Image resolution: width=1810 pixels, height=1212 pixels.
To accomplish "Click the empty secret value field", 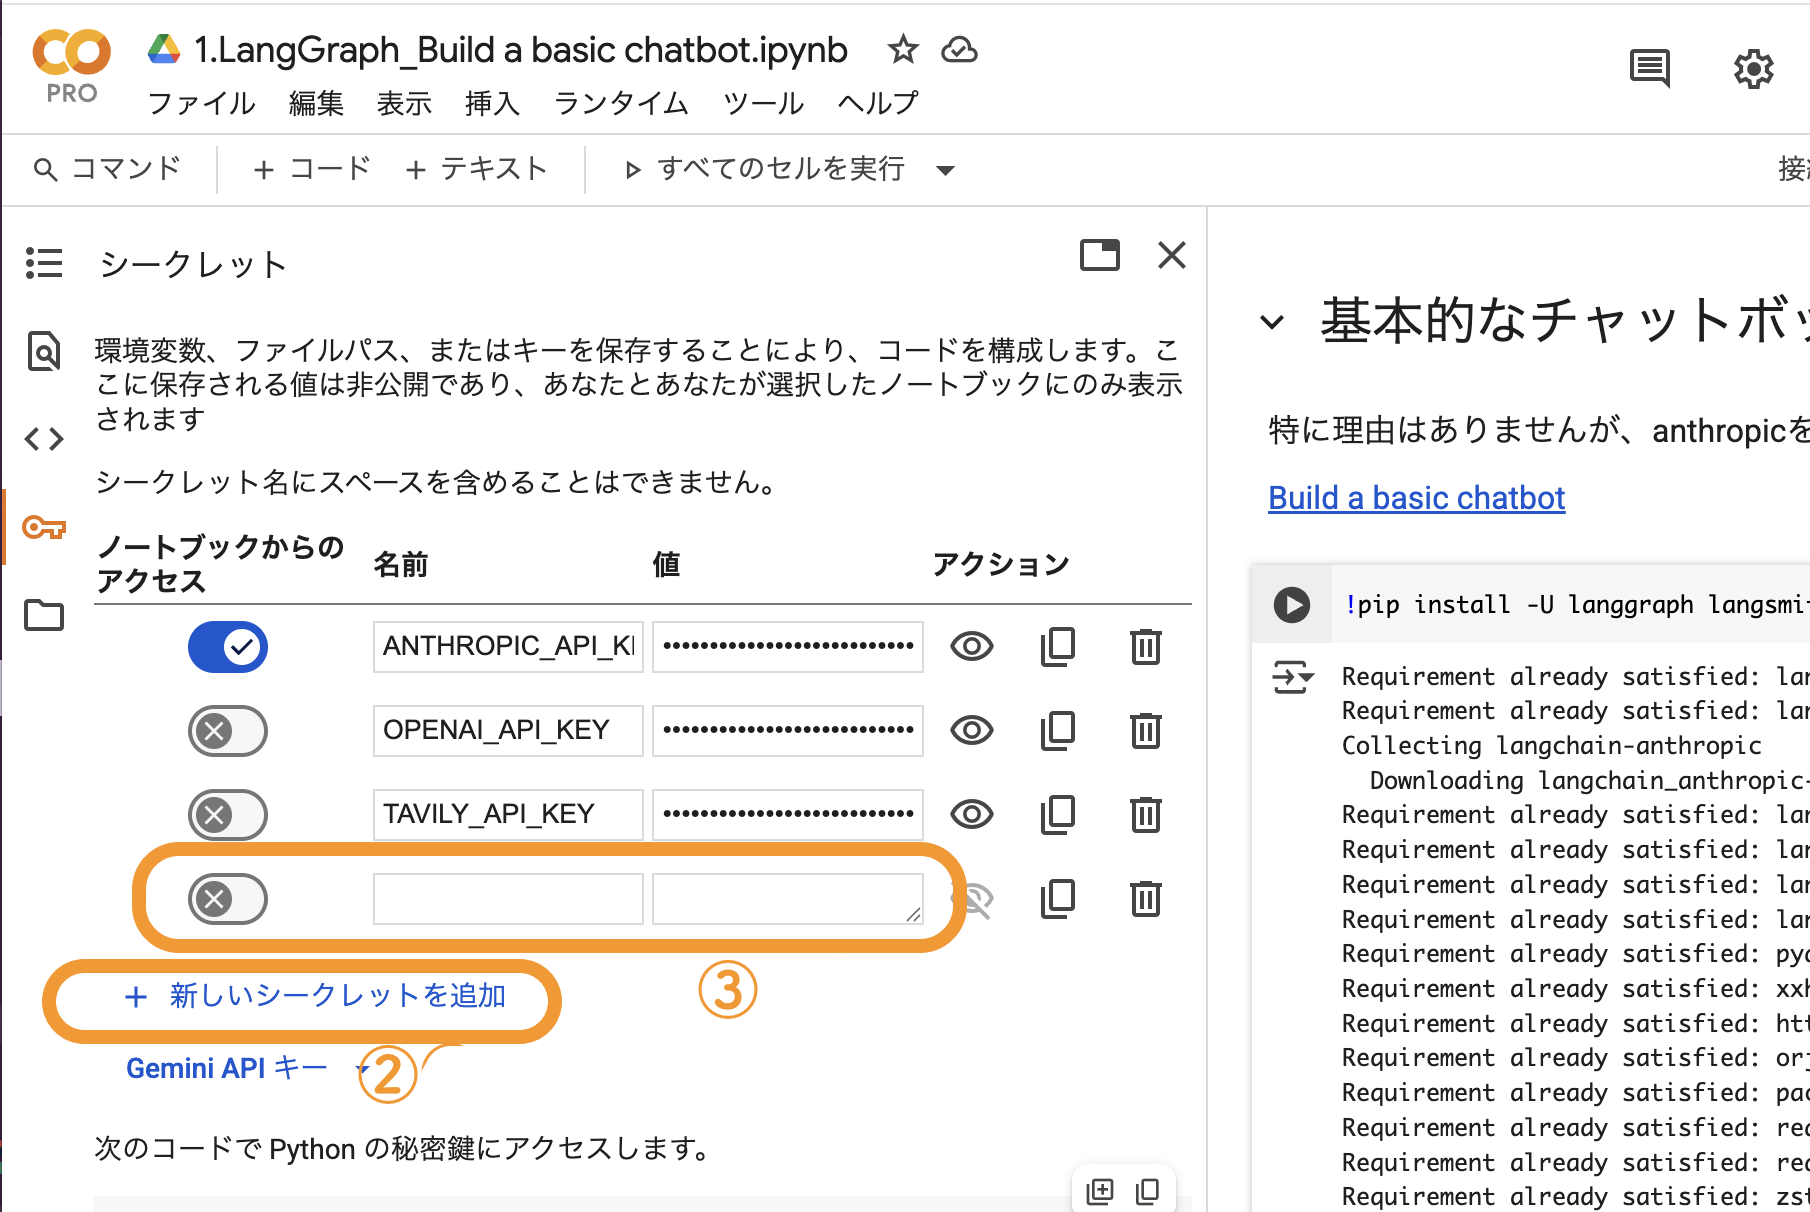I will coord(788,899).
